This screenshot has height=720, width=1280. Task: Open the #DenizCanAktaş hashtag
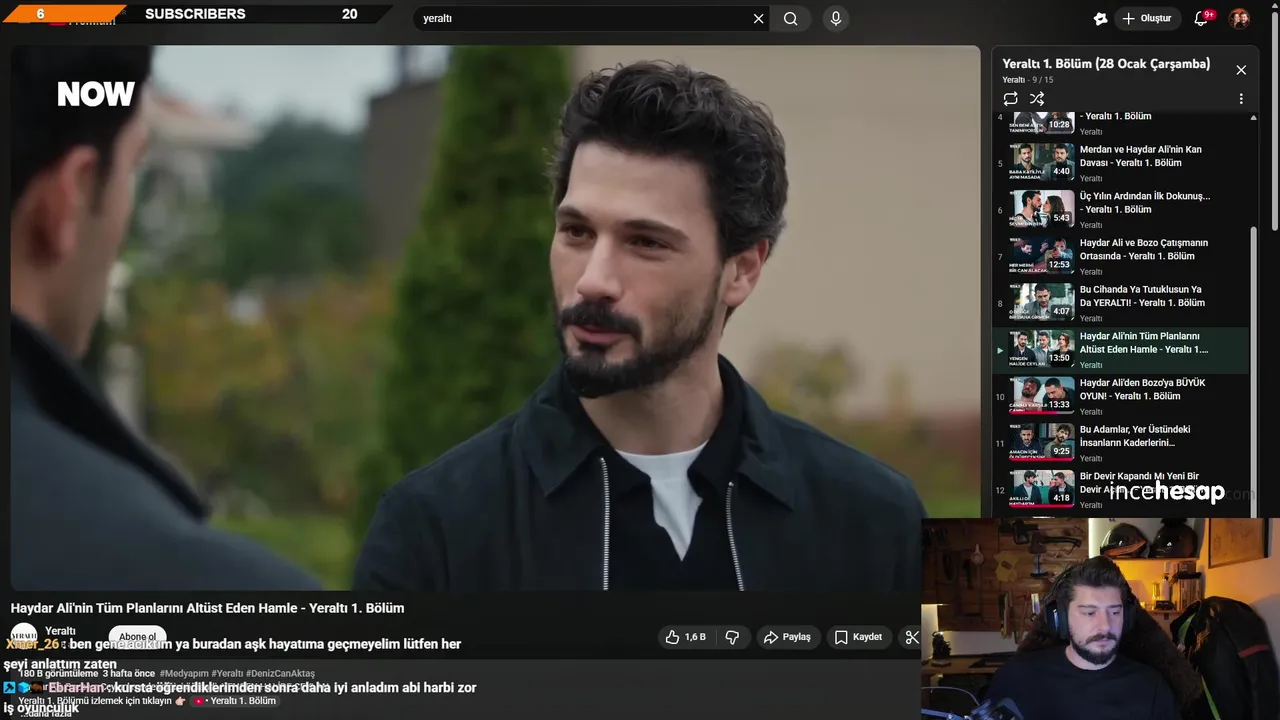pos(280,674)
